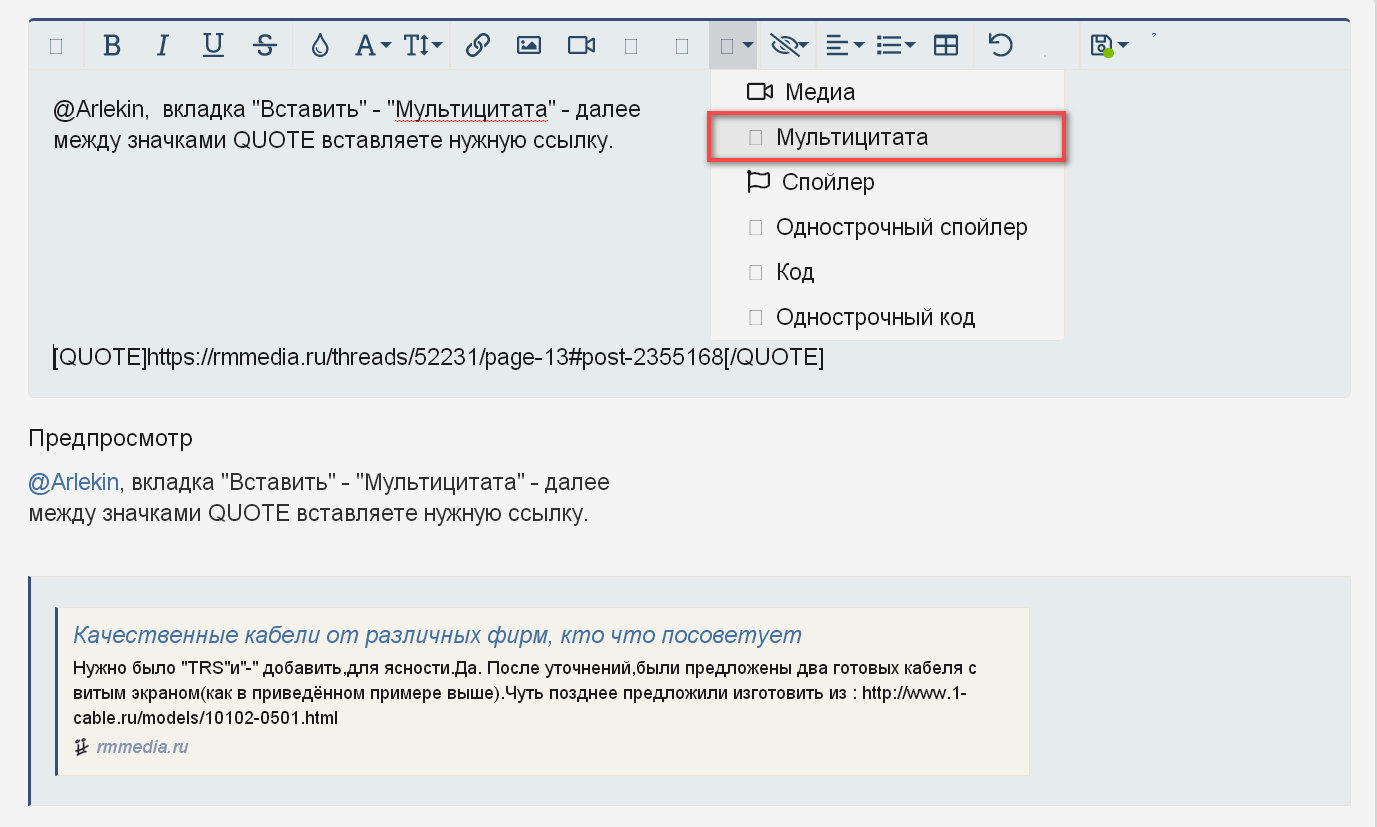Click the insert image icon

[529, 45]
